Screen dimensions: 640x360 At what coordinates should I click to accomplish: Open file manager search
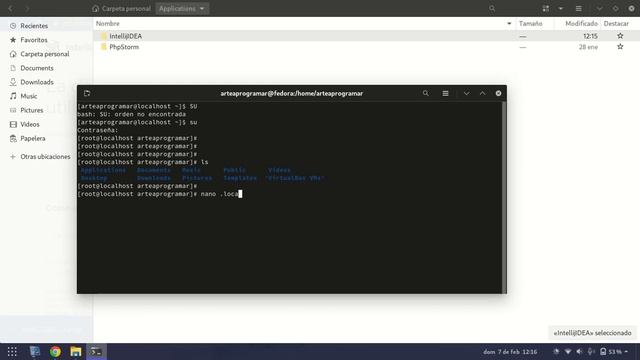tap(492, 8)
